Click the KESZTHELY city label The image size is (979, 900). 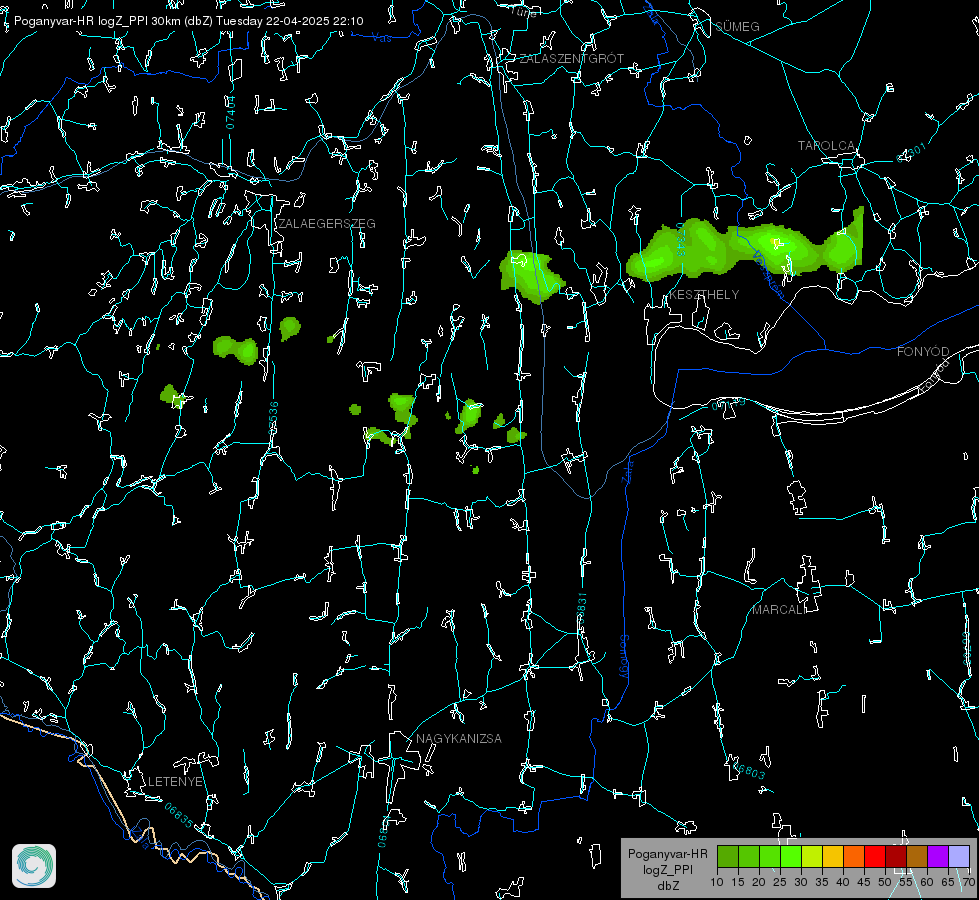click(x=704, y=295)
